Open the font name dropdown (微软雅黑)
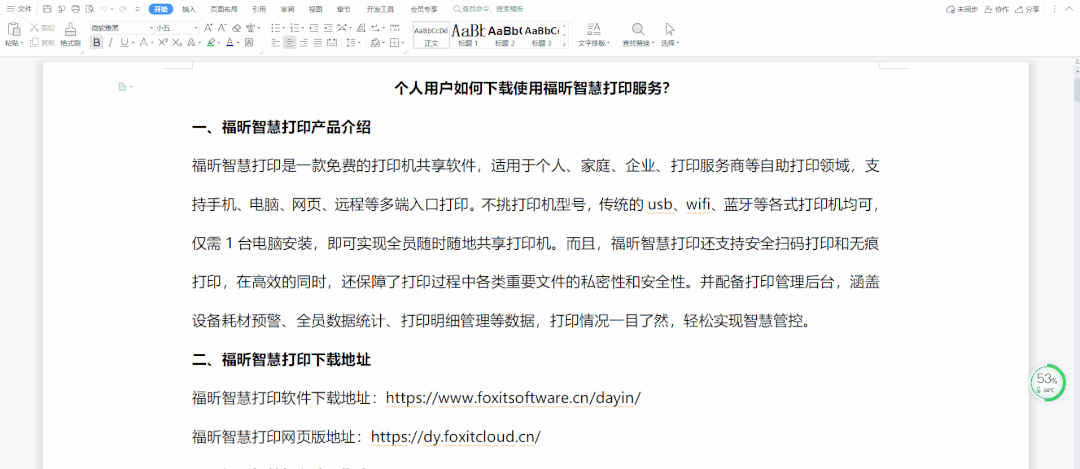This screenshot has width=1080, height=469. [151, 28]
